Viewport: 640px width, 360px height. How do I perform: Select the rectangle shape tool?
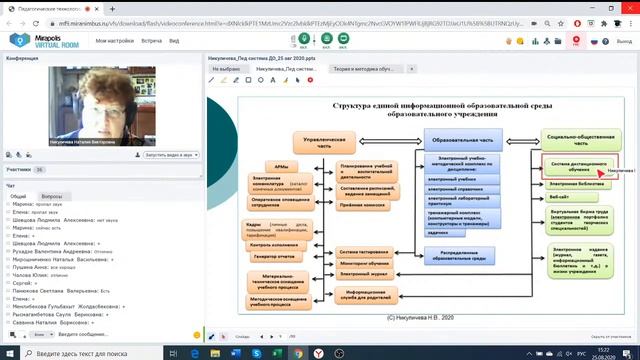248,80
